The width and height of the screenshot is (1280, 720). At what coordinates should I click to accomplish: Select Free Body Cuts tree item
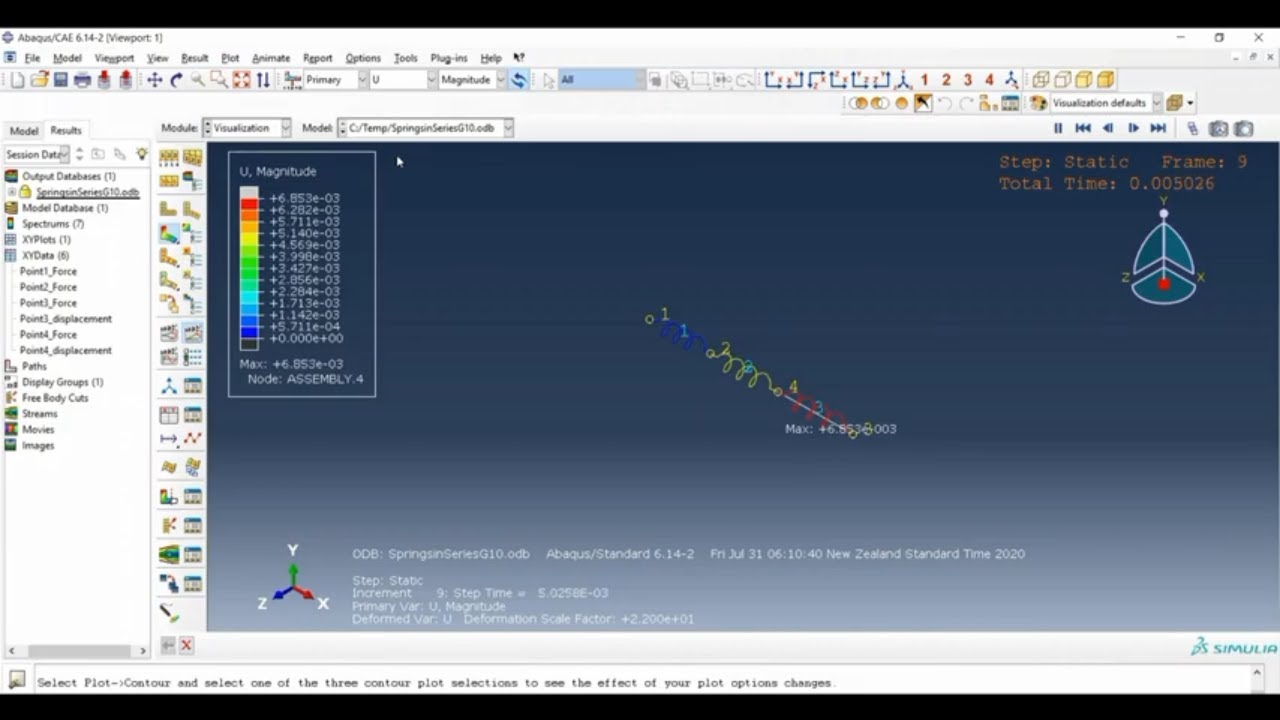click(55, 398)
